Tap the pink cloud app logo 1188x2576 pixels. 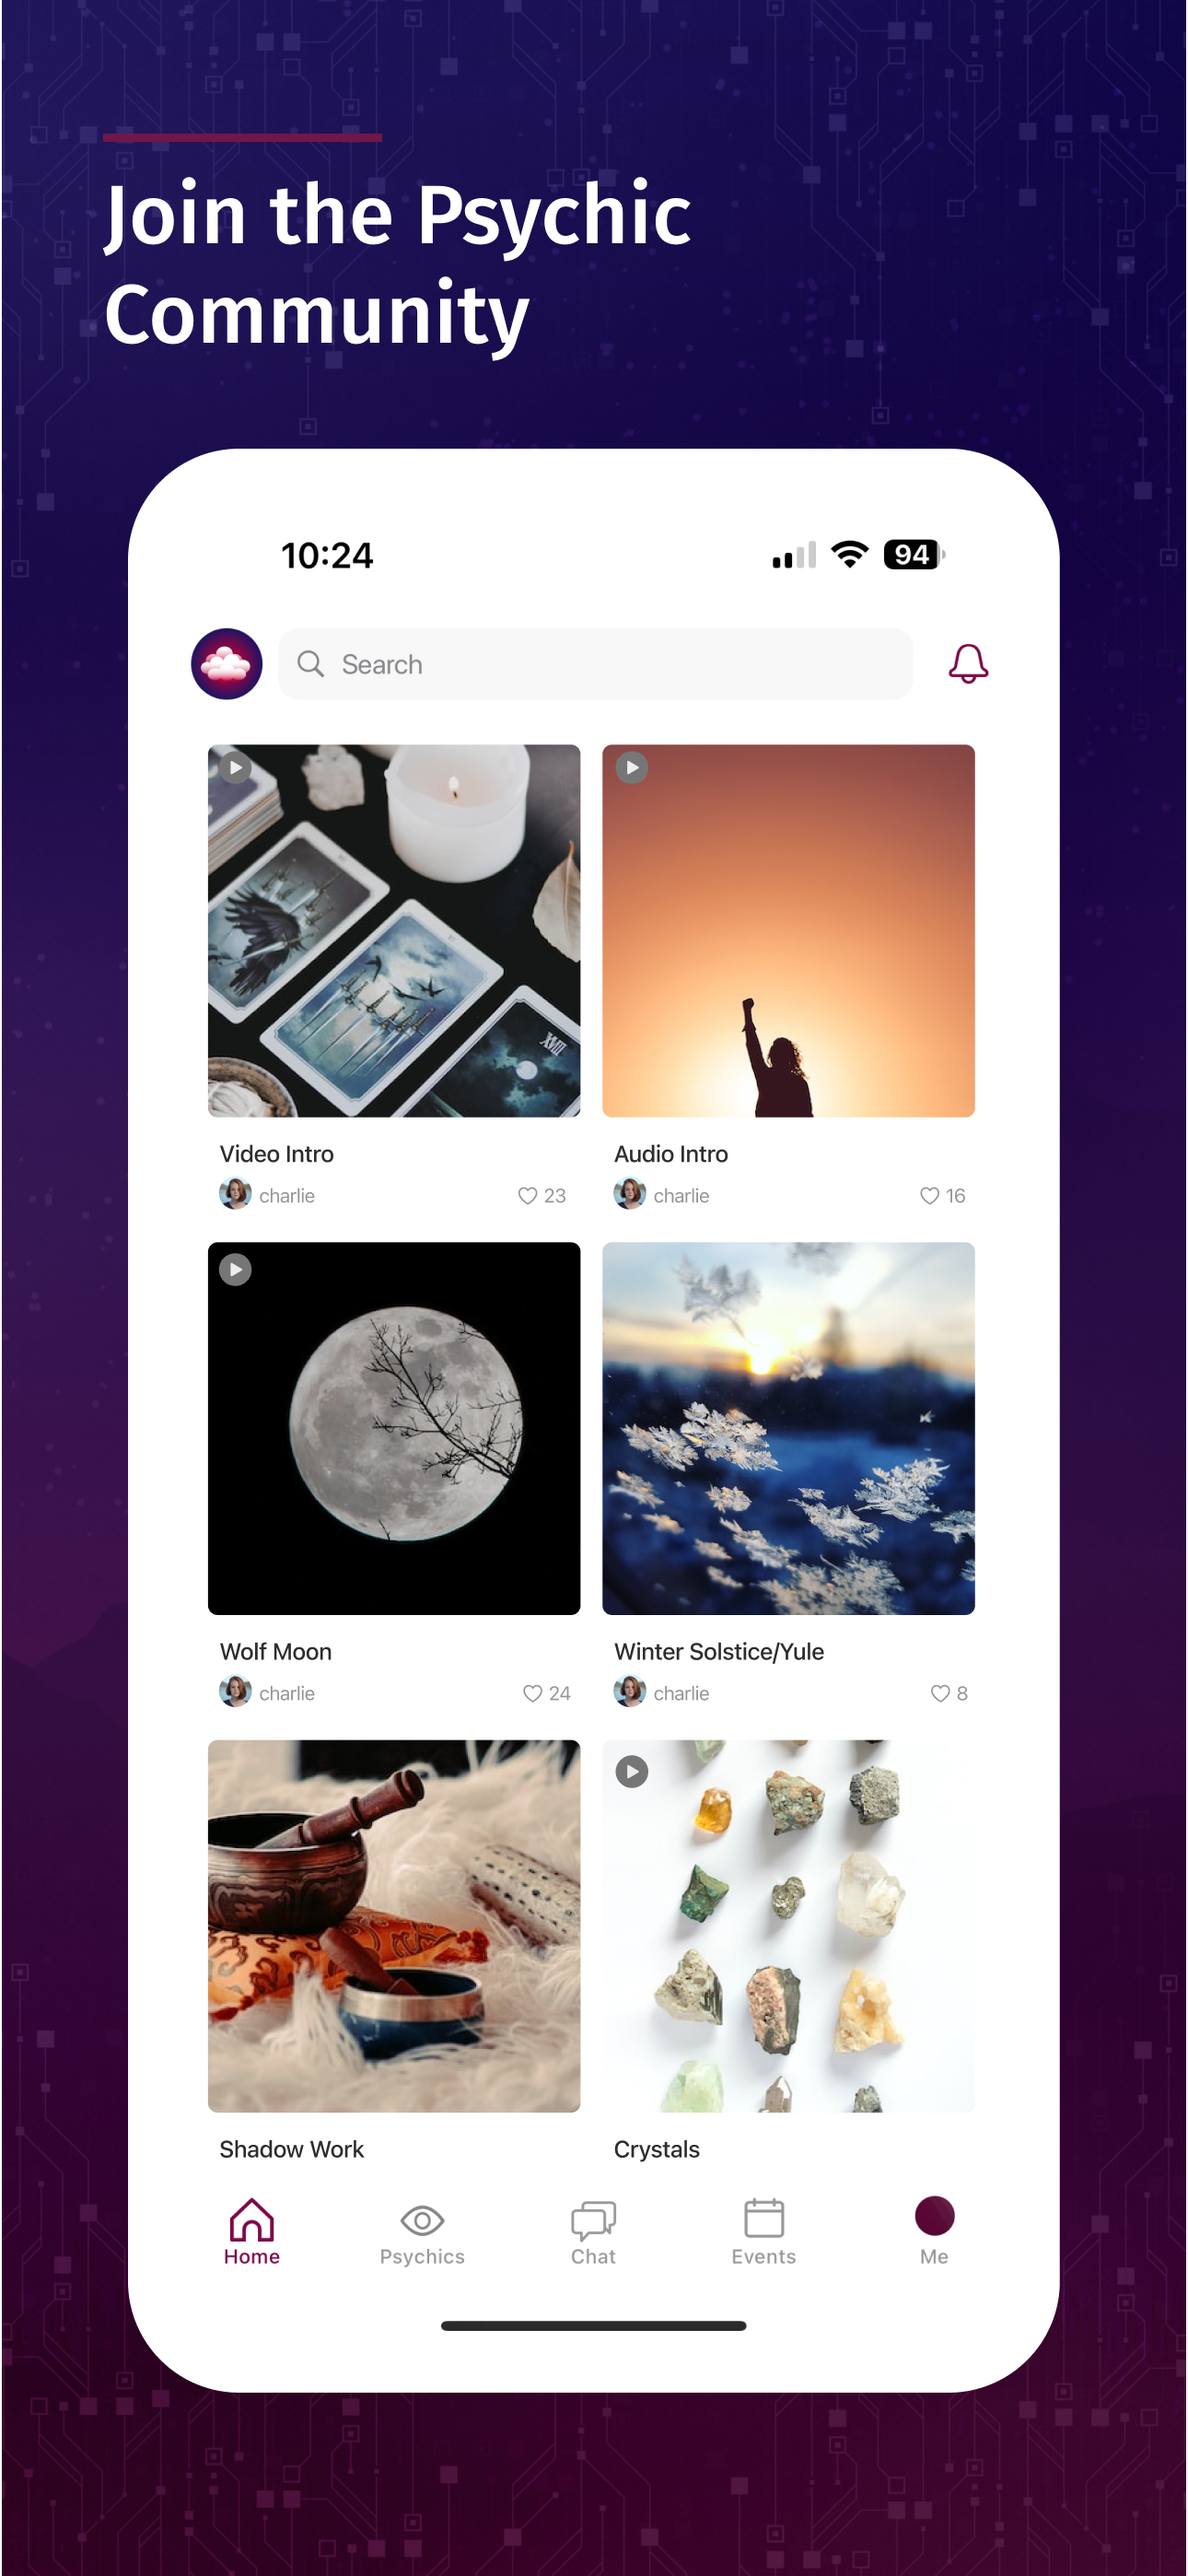(227, 664)
